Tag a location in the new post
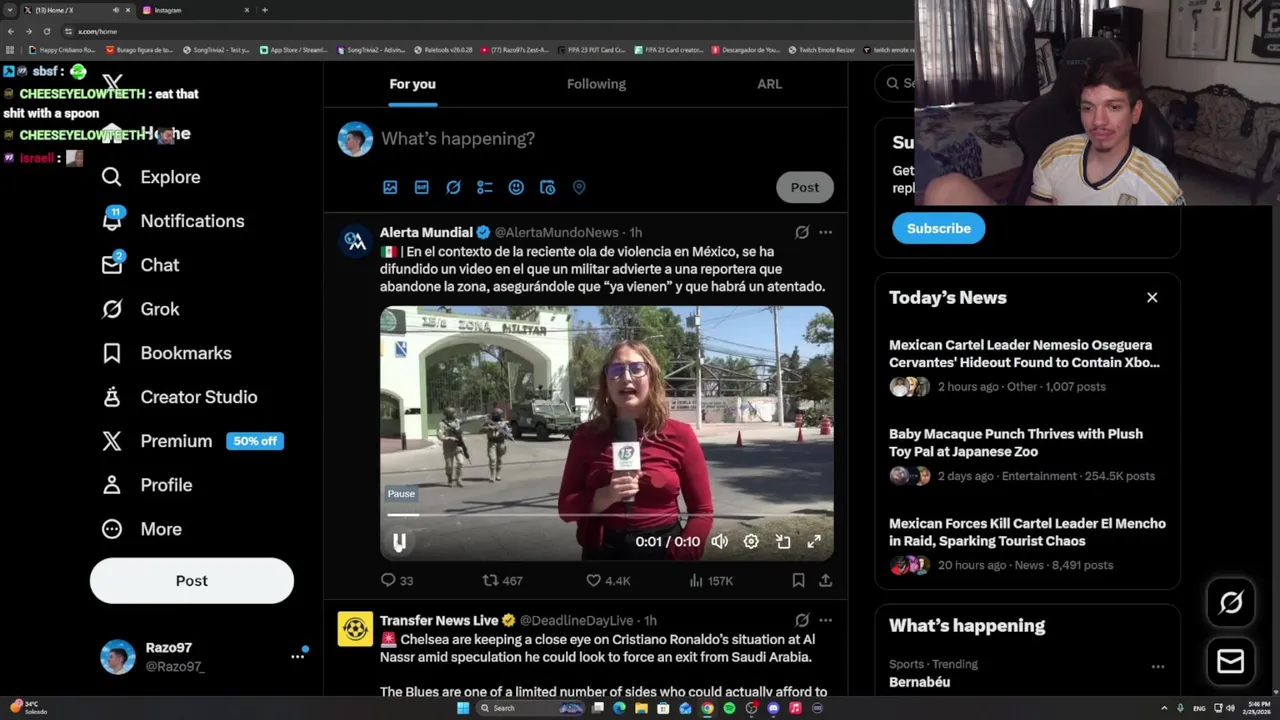The height and width of the screenshot is (720, 1280). click(579, 187)
